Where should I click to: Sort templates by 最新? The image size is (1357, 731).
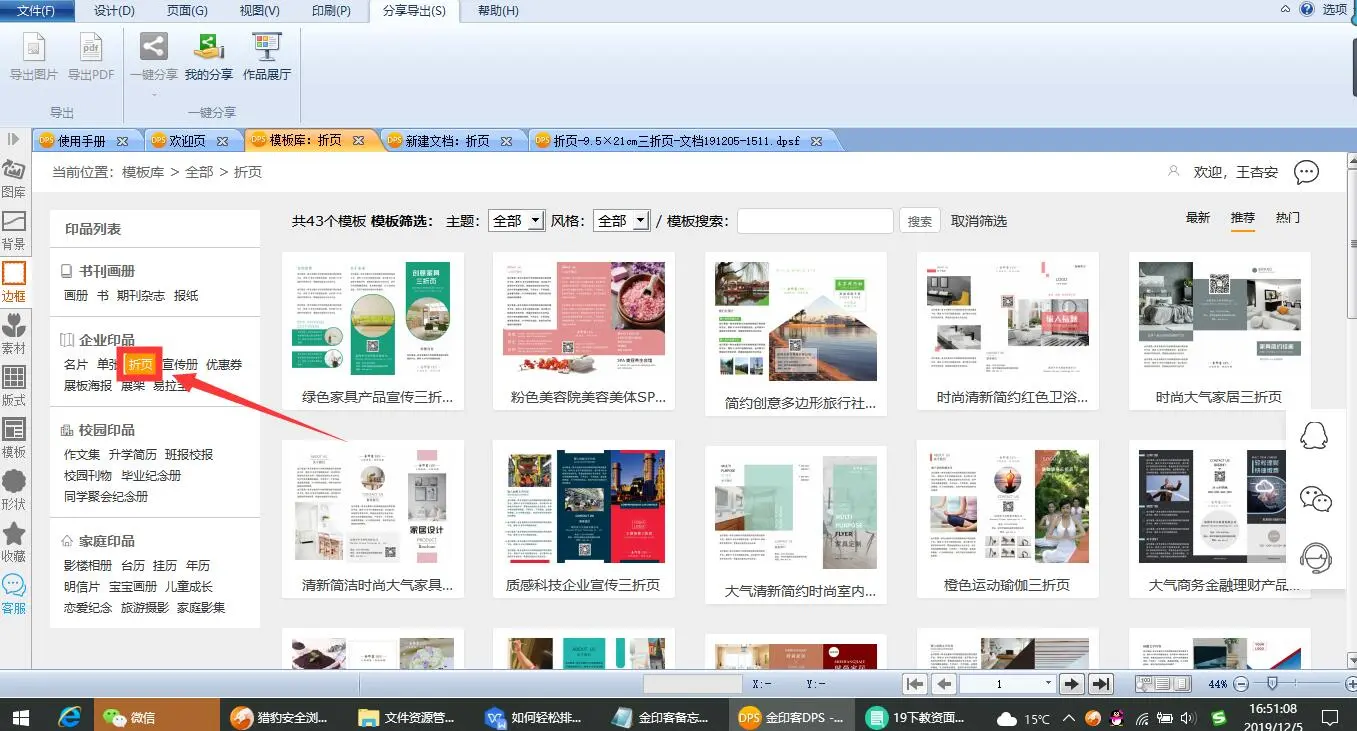pyautogui.click(x=1198, y=218)
